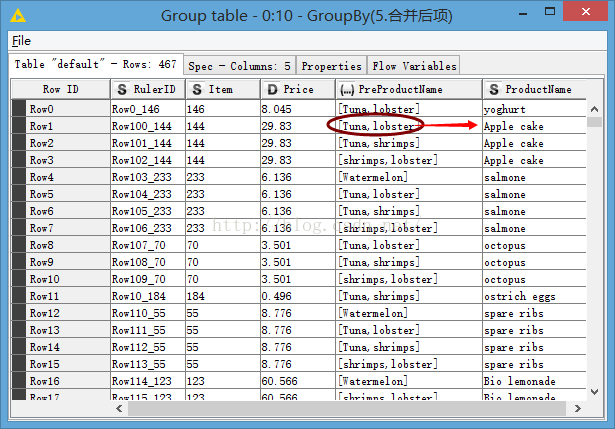Click the Price cell 0.496
615x429 pixels.
pos(298,296)
